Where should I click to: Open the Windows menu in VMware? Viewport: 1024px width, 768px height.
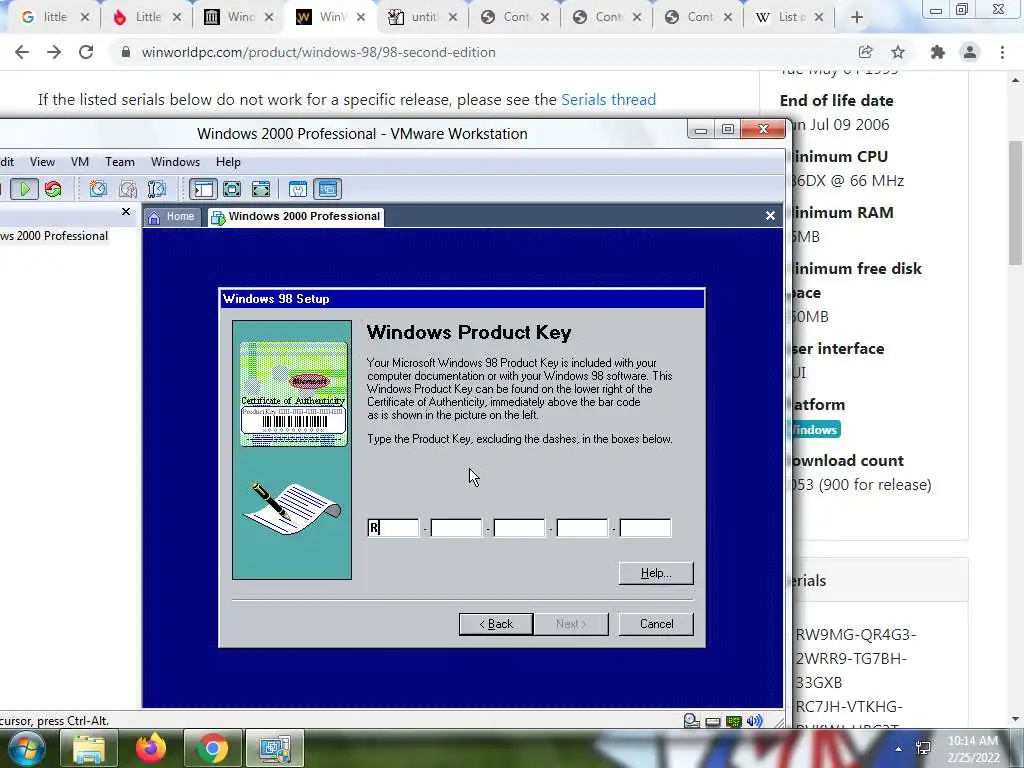175,162
